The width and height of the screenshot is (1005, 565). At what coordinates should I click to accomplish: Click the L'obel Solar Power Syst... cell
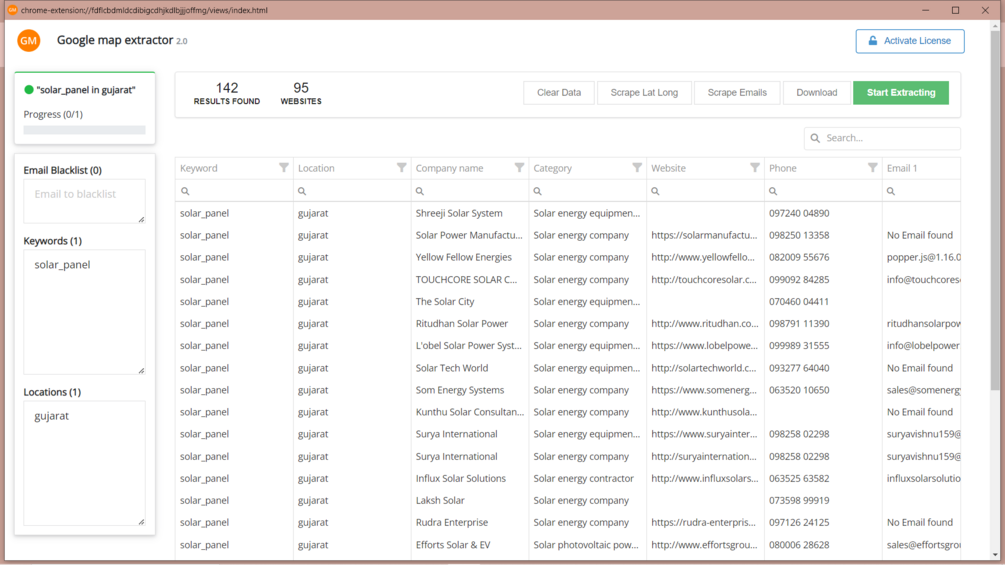click(x=470, y=346)
